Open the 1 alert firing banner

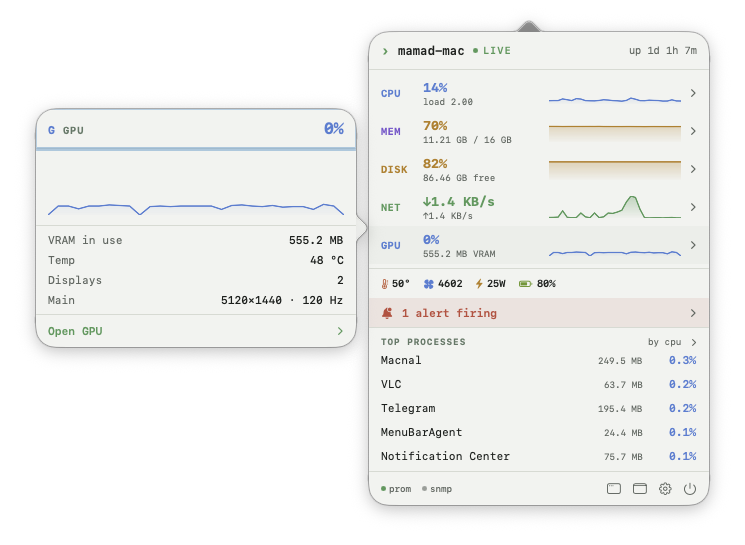[539, 313]
